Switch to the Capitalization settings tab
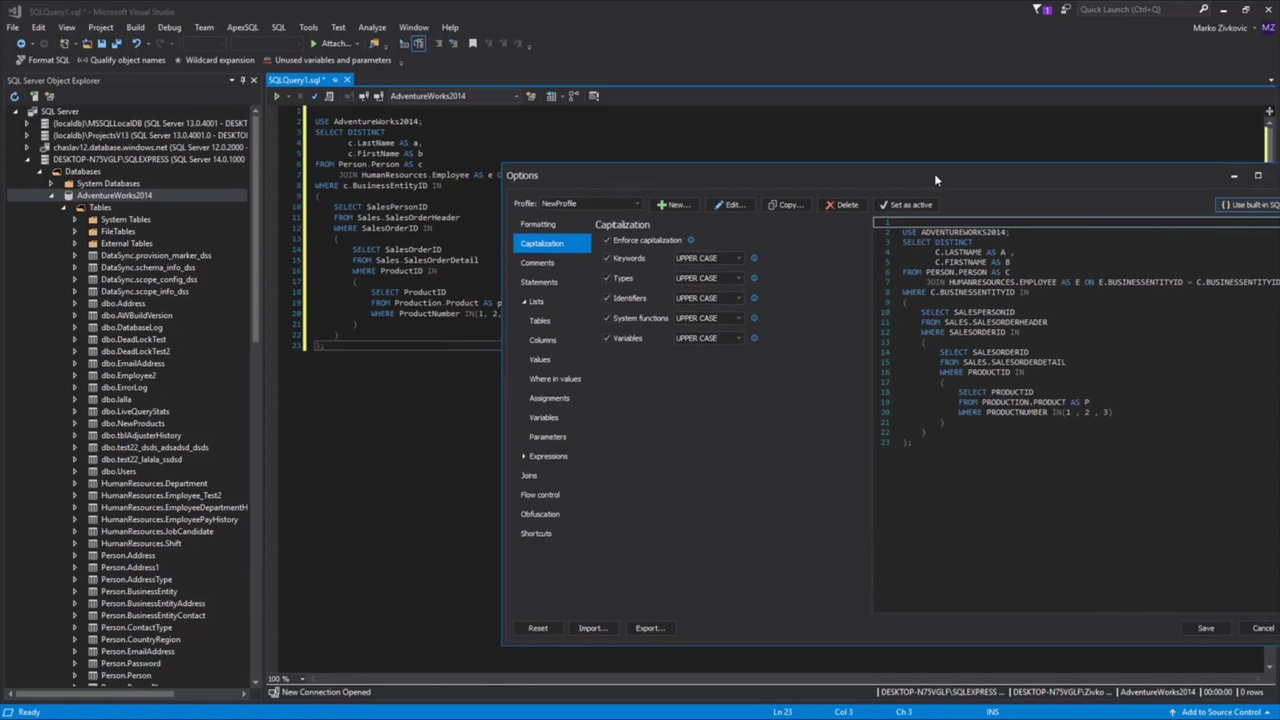The width and height of the screenshot is (1280, 720). 544,243
